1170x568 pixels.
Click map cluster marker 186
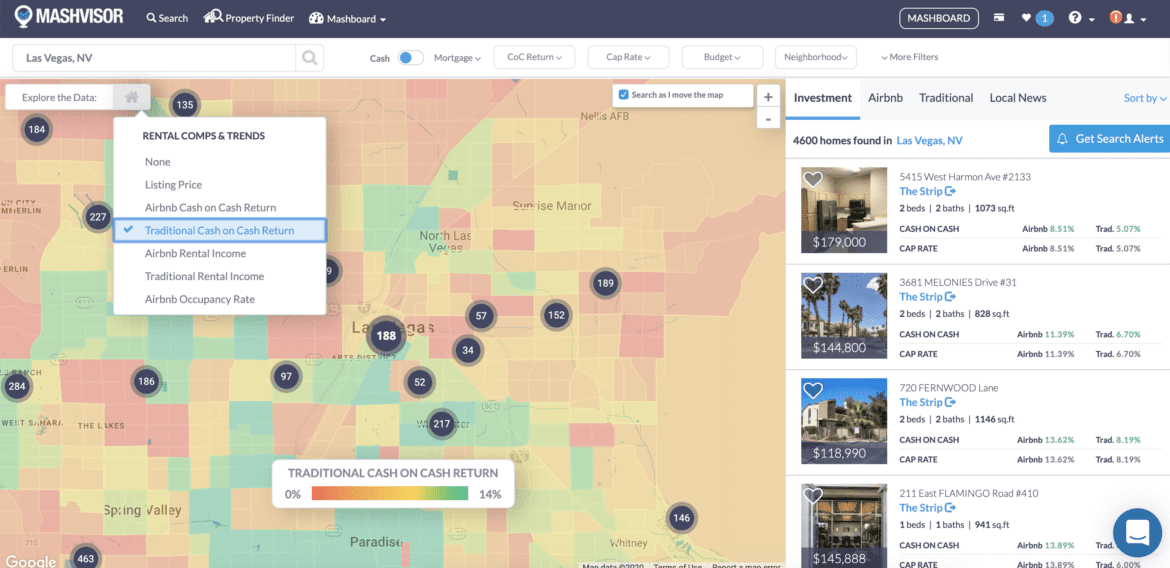pyautogui.click(x=146, y=382)
